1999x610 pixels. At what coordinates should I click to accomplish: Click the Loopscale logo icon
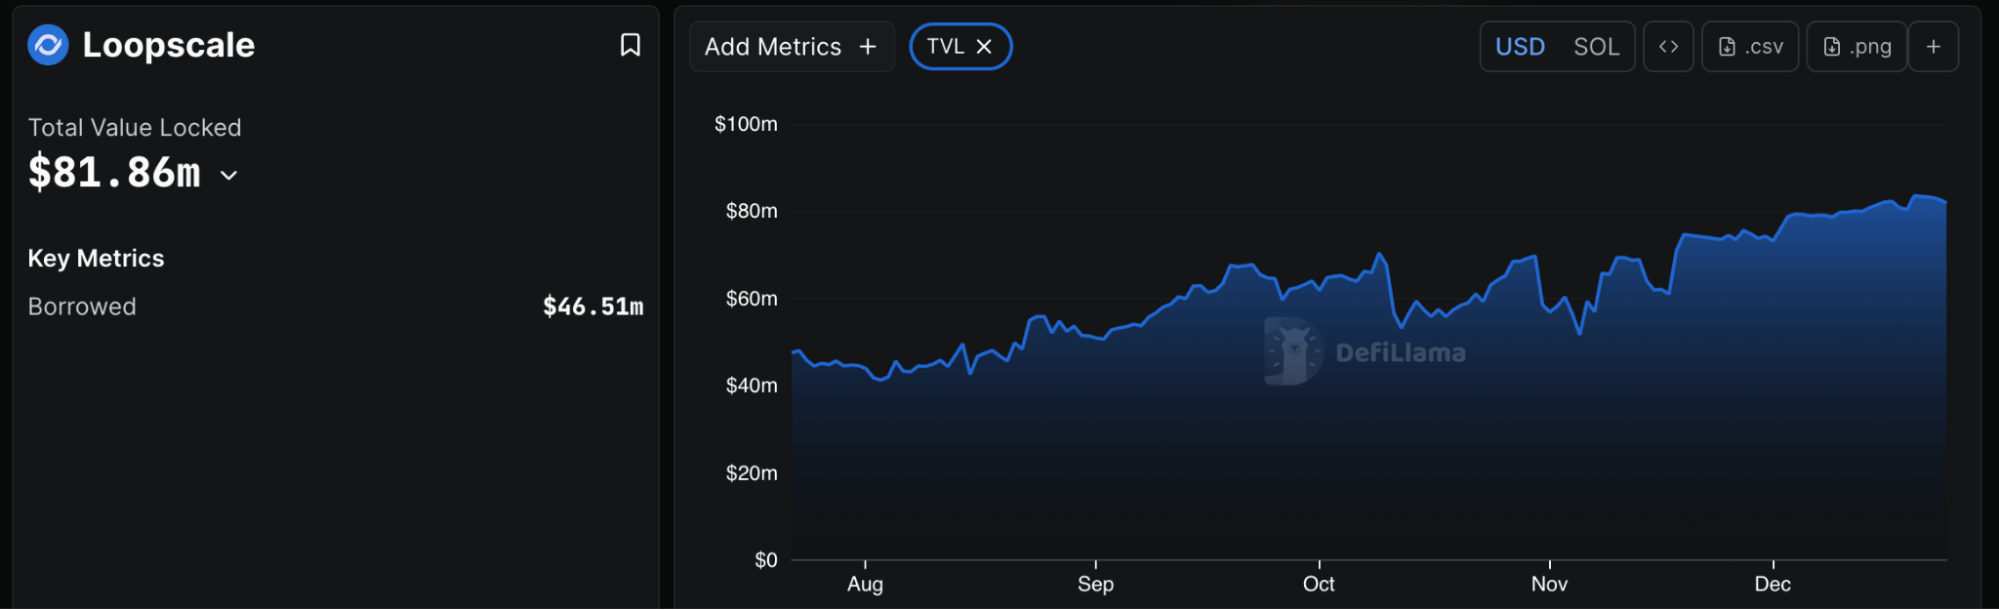tap(48, 45)
